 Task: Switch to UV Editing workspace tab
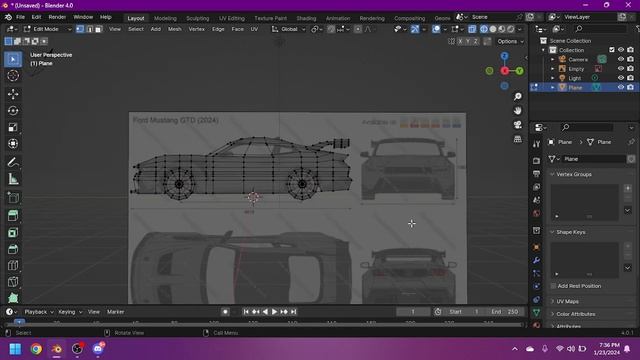232,18
